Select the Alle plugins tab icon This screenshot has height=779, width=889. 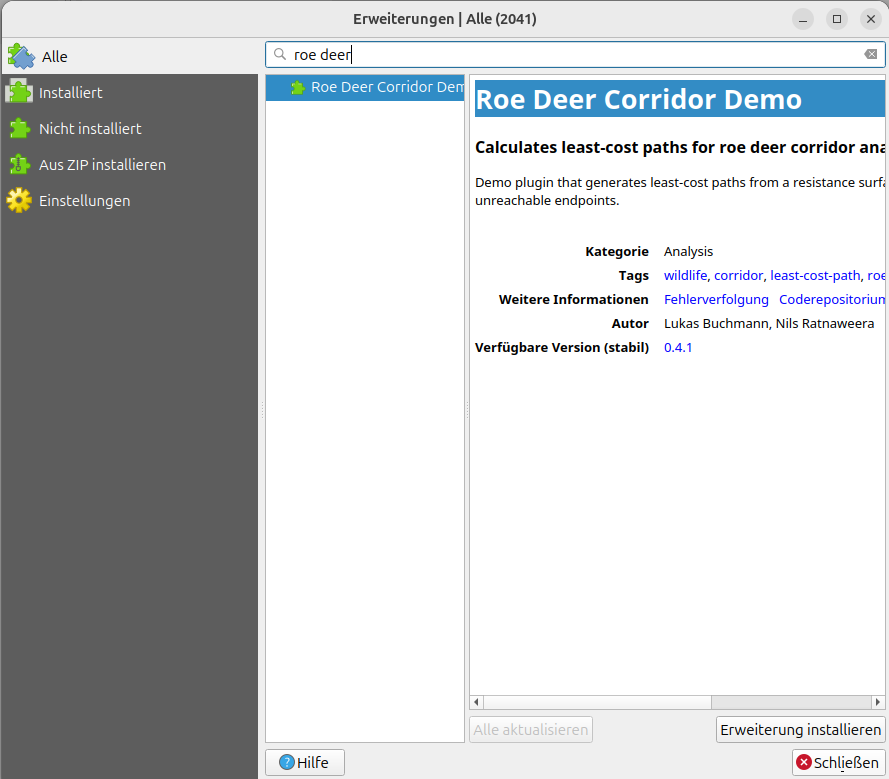(20, 56)
